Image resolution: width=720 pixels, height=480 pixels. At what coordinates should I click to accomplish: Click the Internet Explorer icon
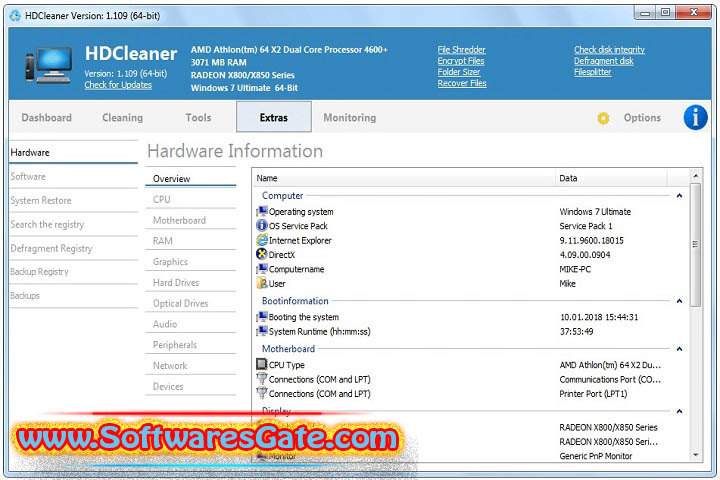pyautogui.click(x=262, y=240)
